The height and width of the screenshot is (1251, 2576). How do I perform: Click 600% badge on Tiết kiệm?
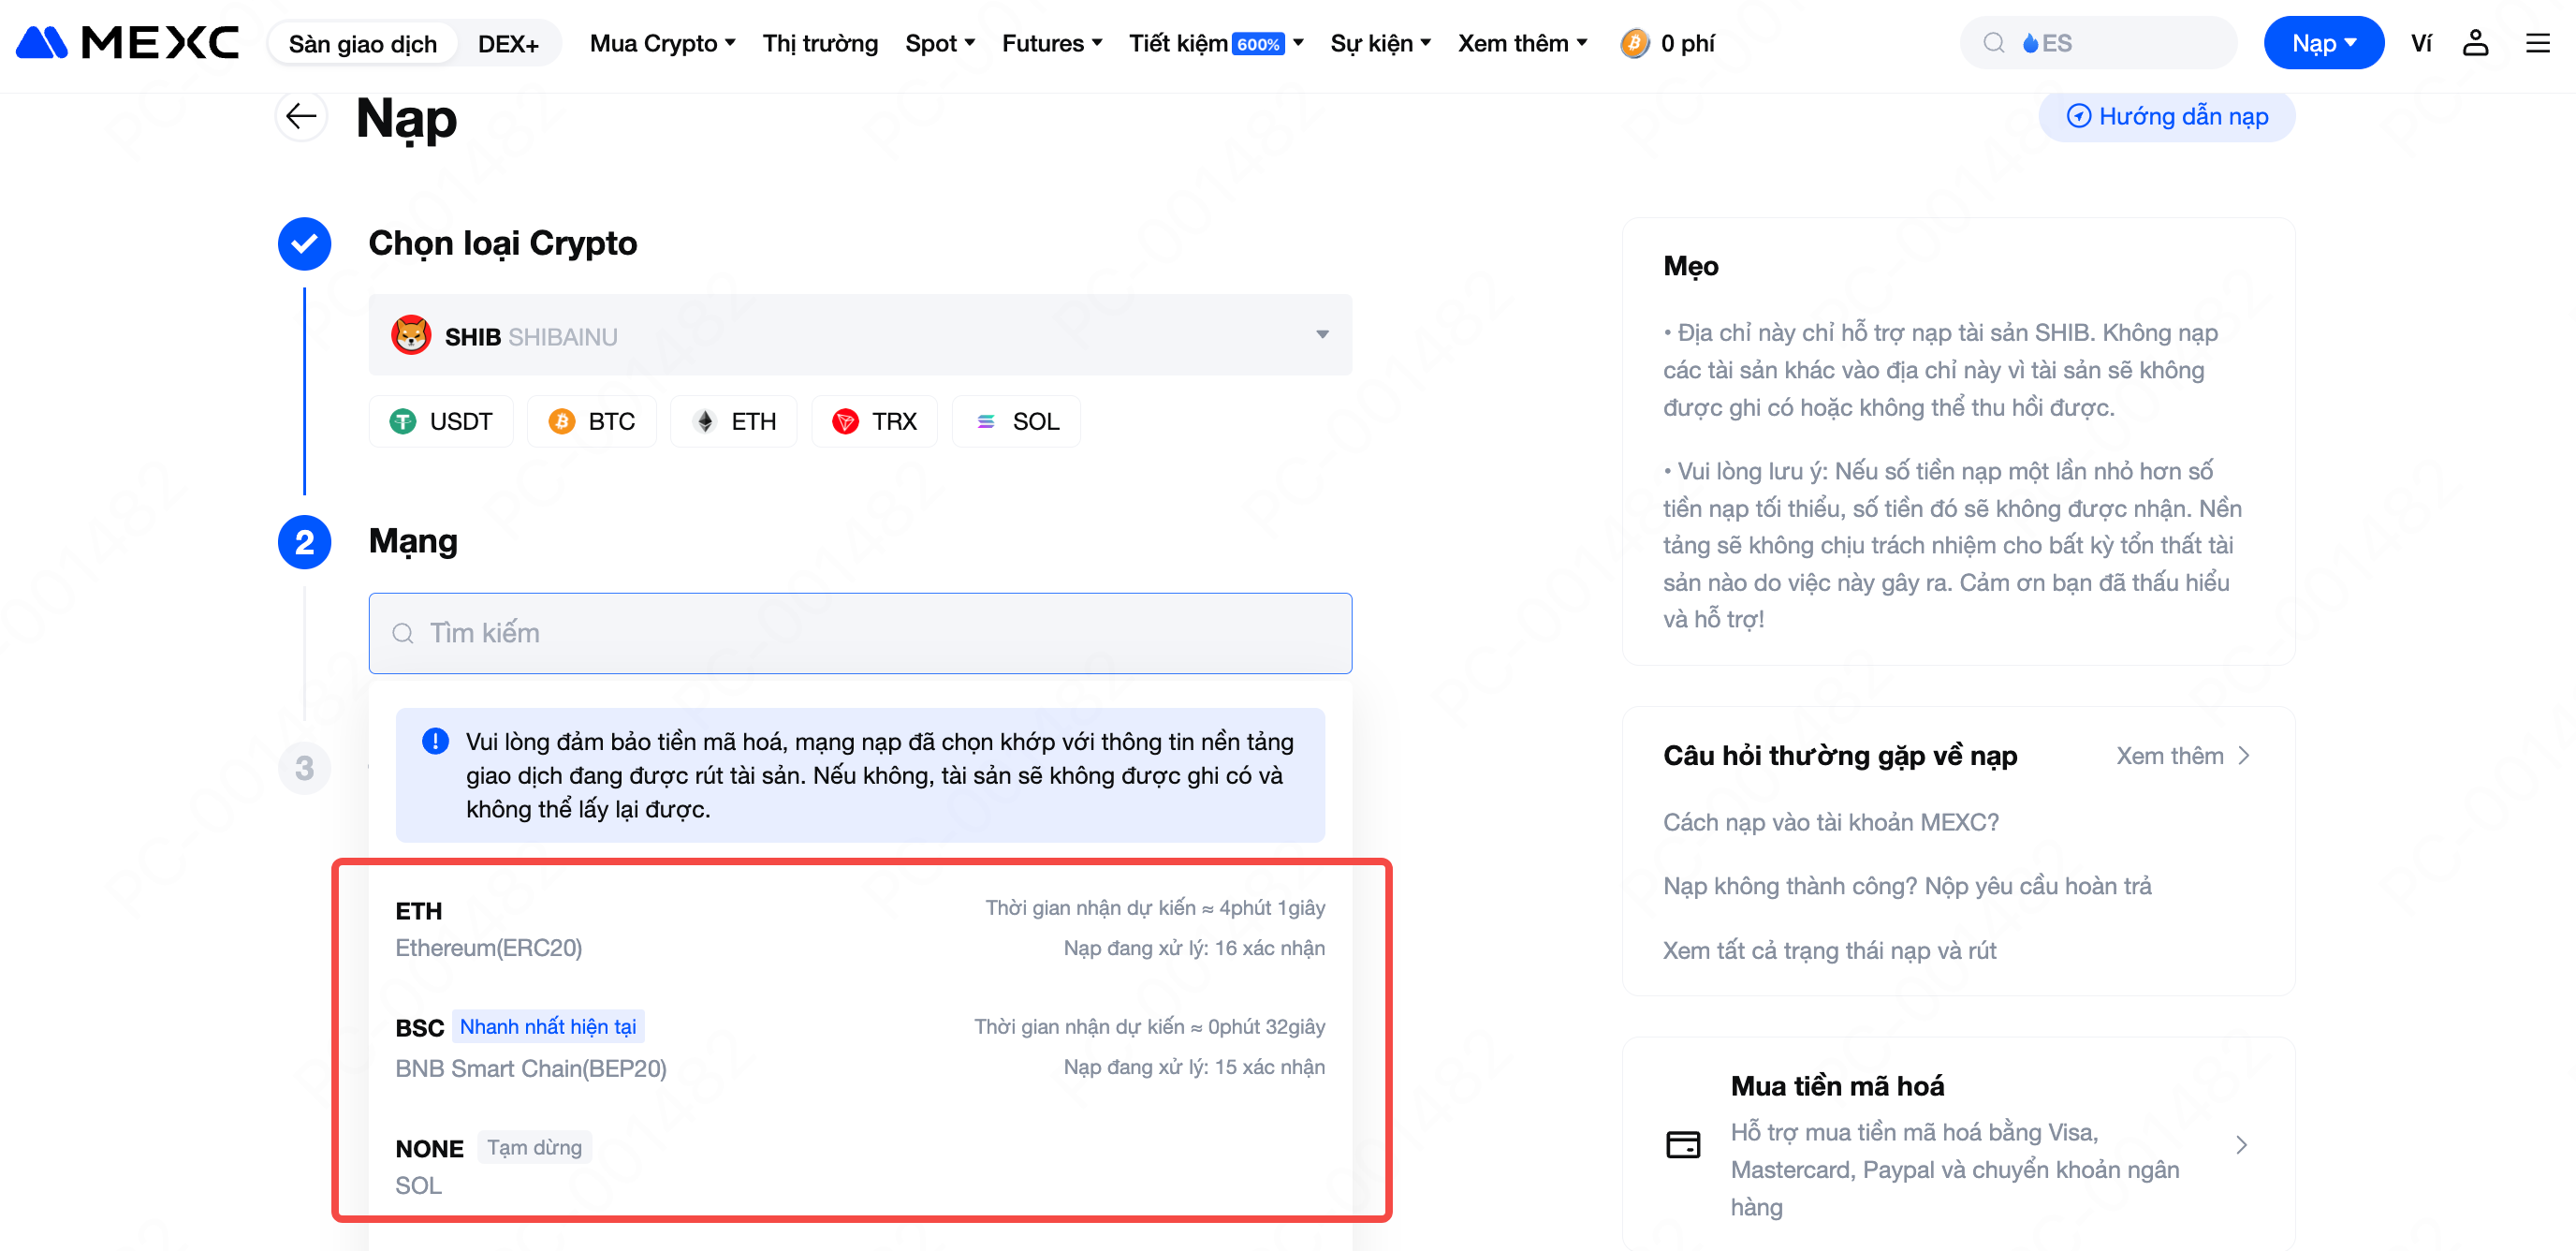coord(1258,44)
